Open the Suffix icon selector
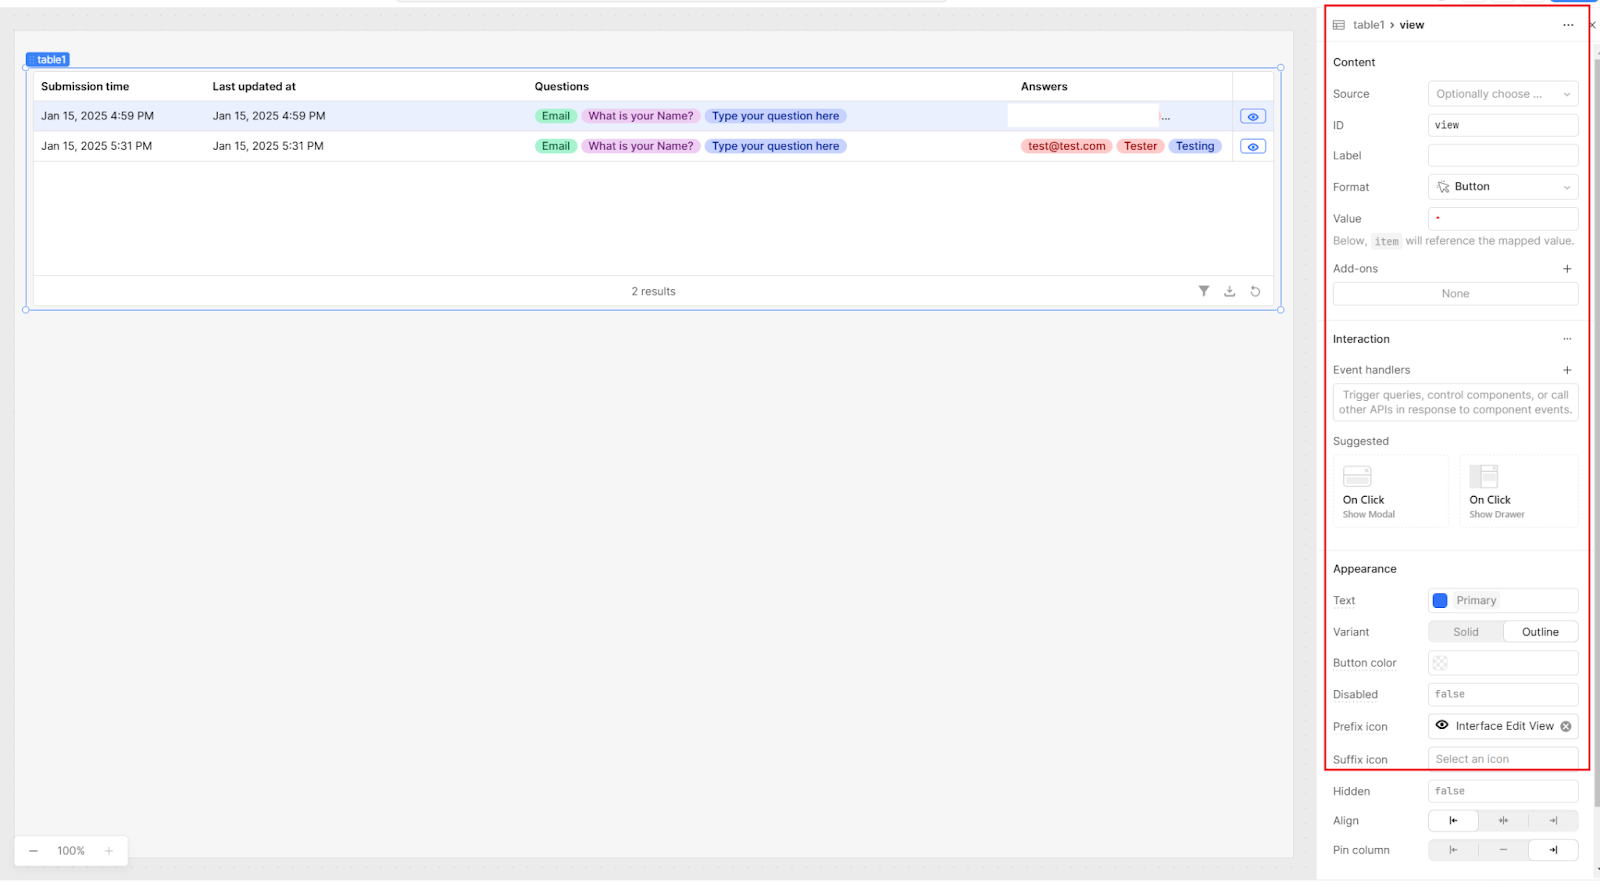This screenshot has width=1600, height=887. pyautogui.click(x=1503, y=759)
